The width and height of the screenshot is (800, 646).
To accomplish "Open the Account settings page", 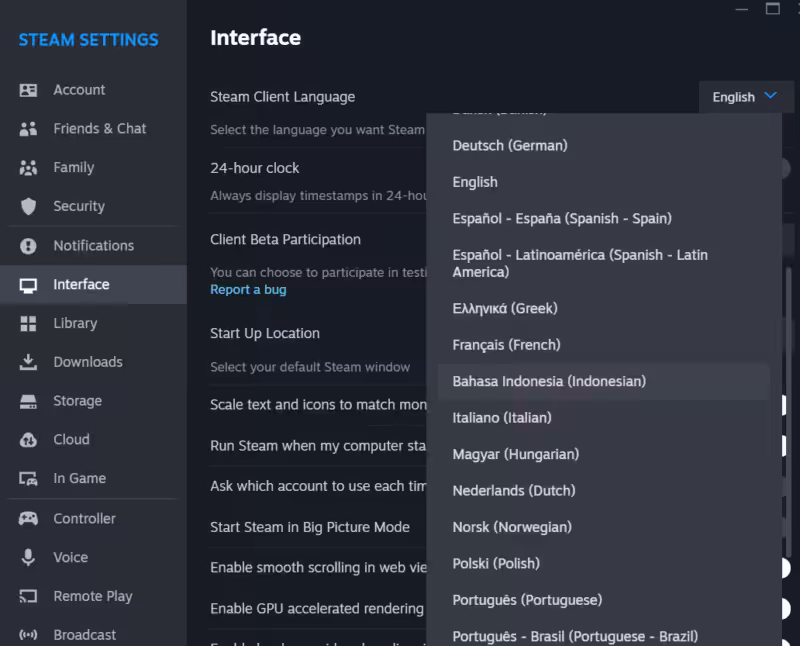I will click(x=93, y=90).
